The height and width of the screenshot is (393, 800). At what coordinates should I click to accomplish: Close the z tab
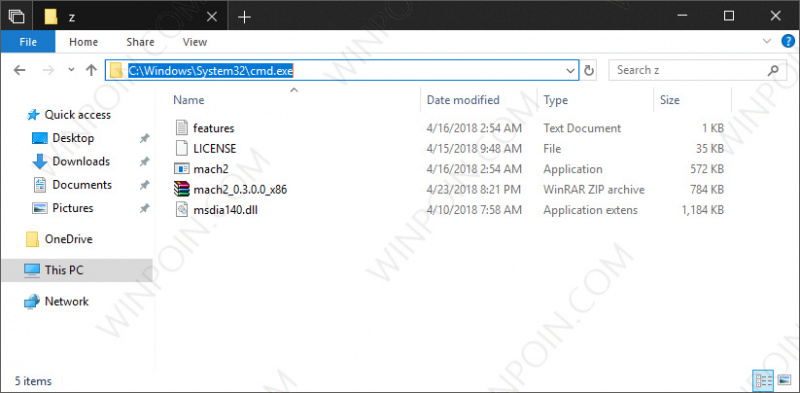[x=212, y=17]
